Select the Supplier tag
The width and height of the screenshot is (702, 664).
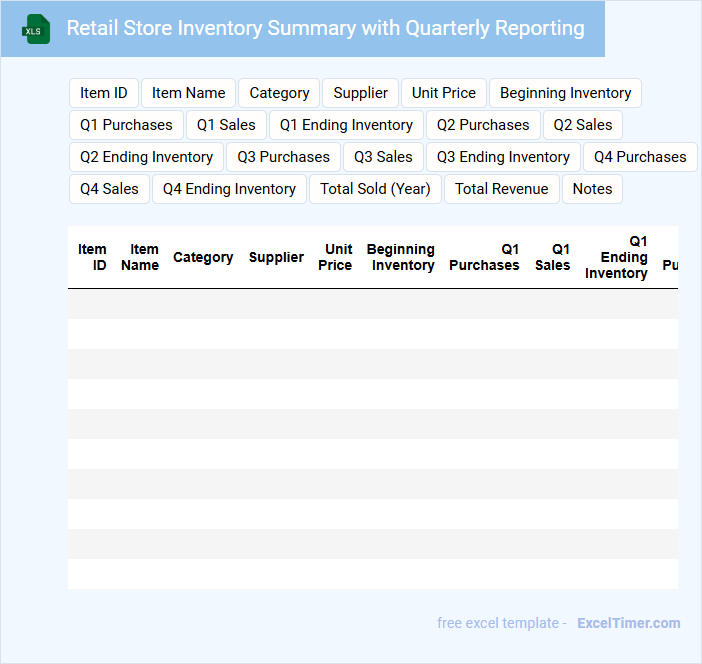tap(360, 93)
